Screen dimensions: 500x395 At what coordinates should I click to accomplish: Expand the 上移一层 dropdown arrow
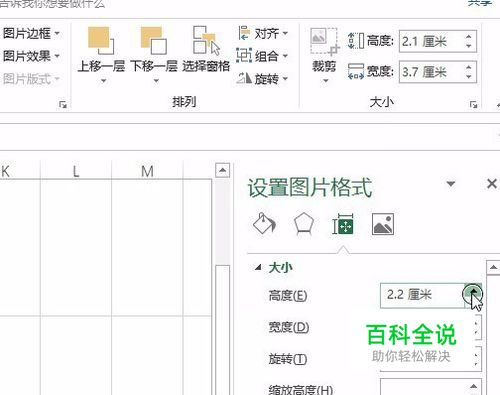coord(103,81)
